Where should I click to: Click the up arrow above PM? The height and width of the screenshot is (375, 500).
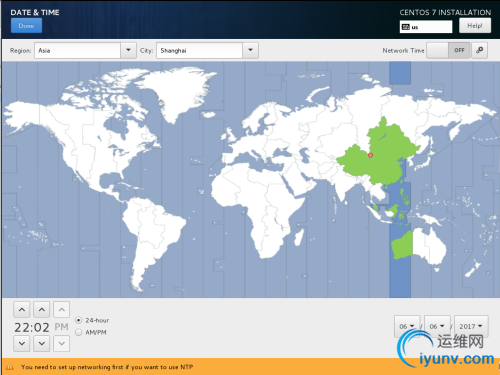coord(62,310)
